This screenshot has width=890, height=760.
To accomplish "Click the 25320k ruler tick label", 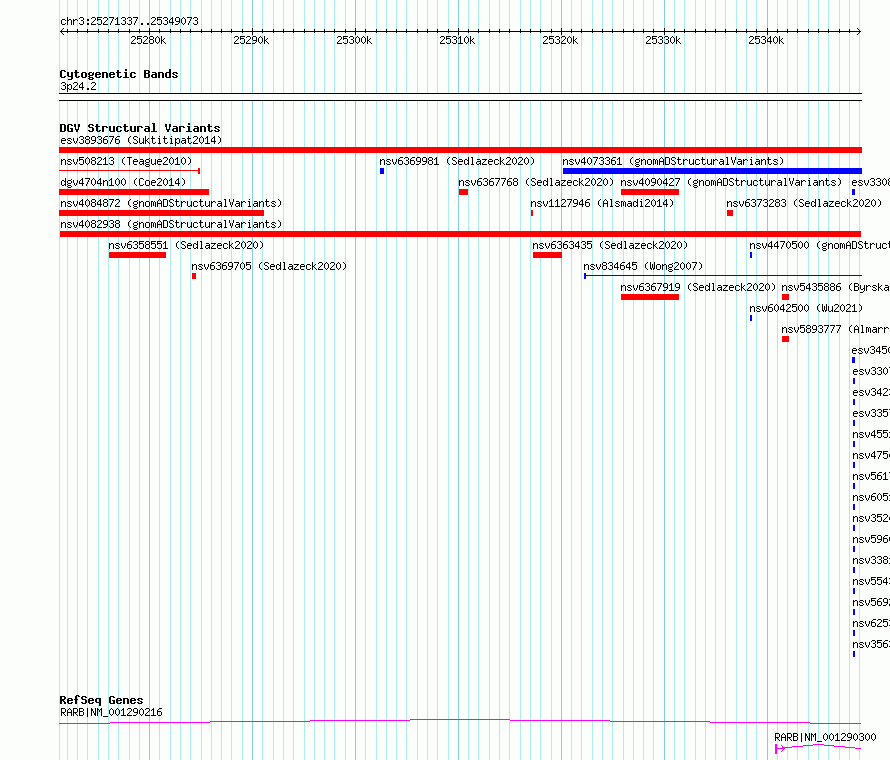I will 560,40.
